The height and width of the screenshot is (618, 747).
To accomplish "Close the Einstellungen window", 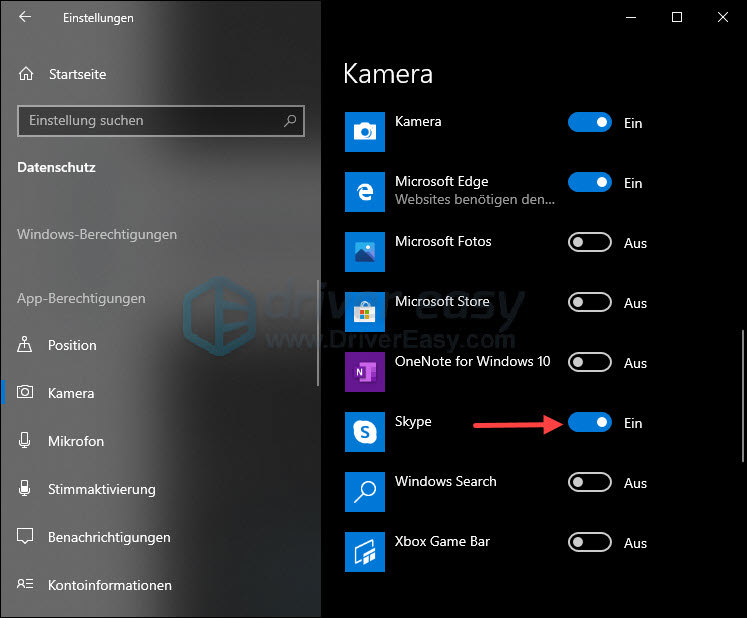I will tap(723, 17).
